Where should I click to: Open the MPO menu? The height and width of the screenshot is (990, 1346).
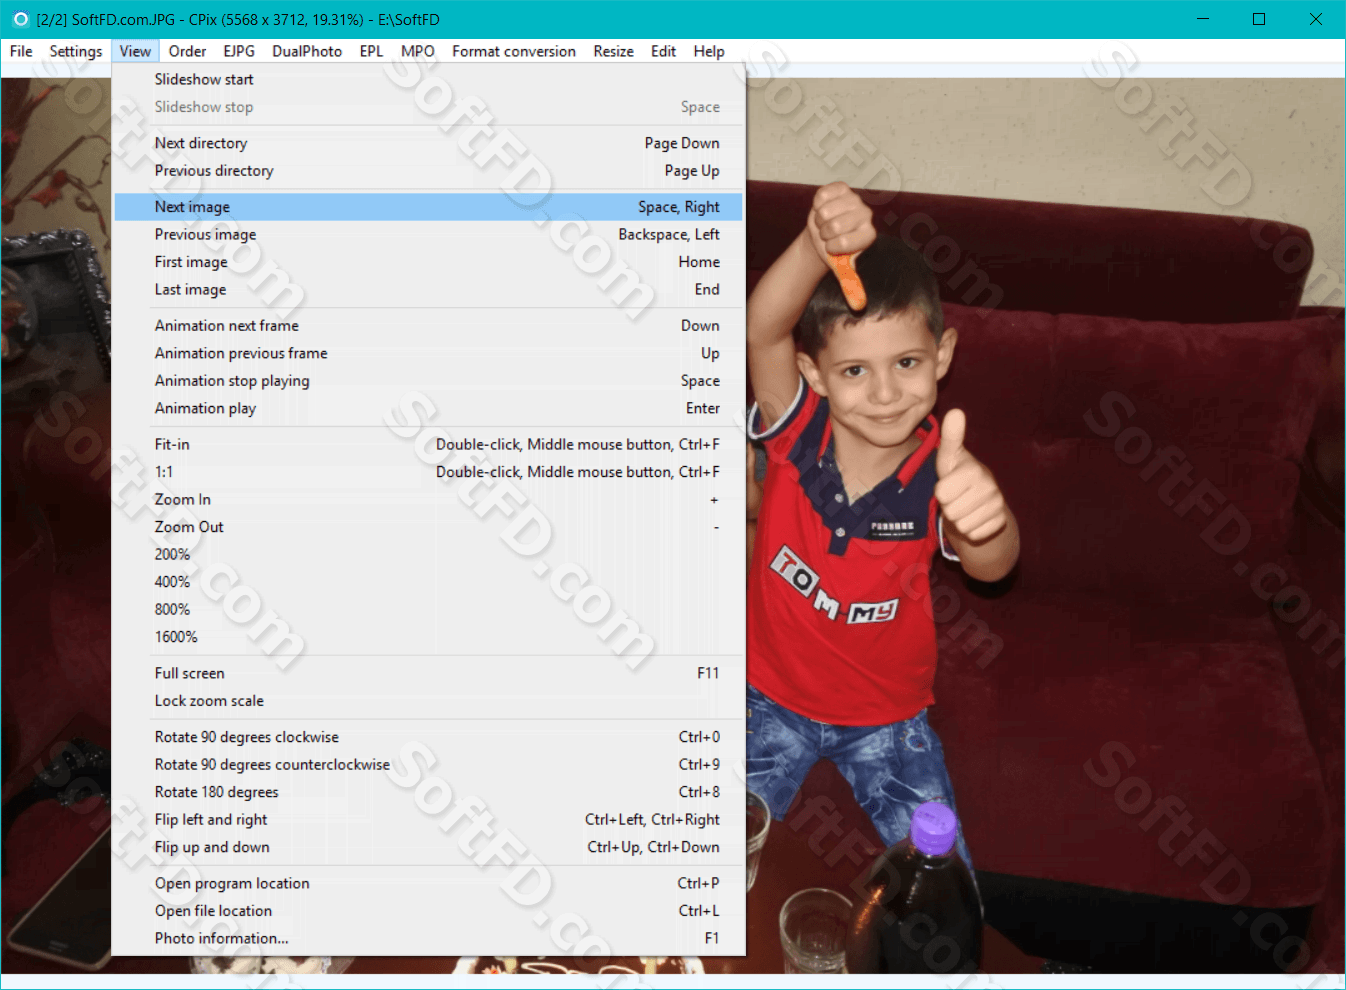418,51
